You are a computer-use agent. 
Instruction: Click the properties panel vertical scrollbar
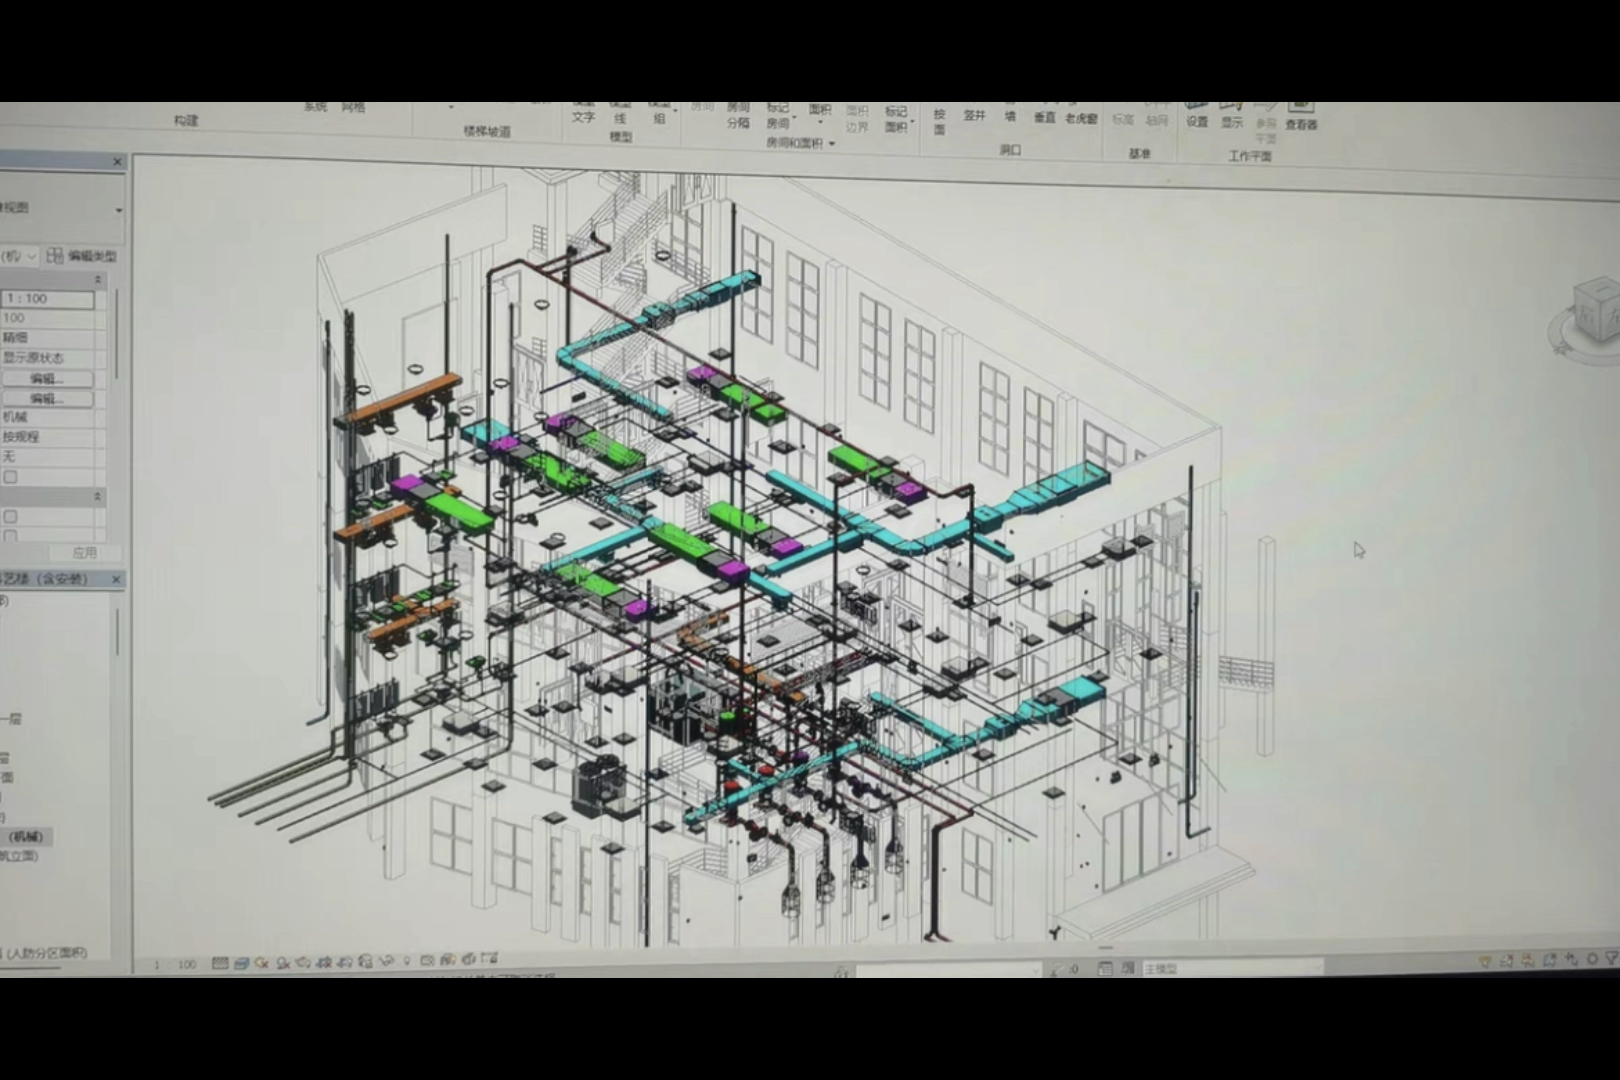click(x=116, y=335)
